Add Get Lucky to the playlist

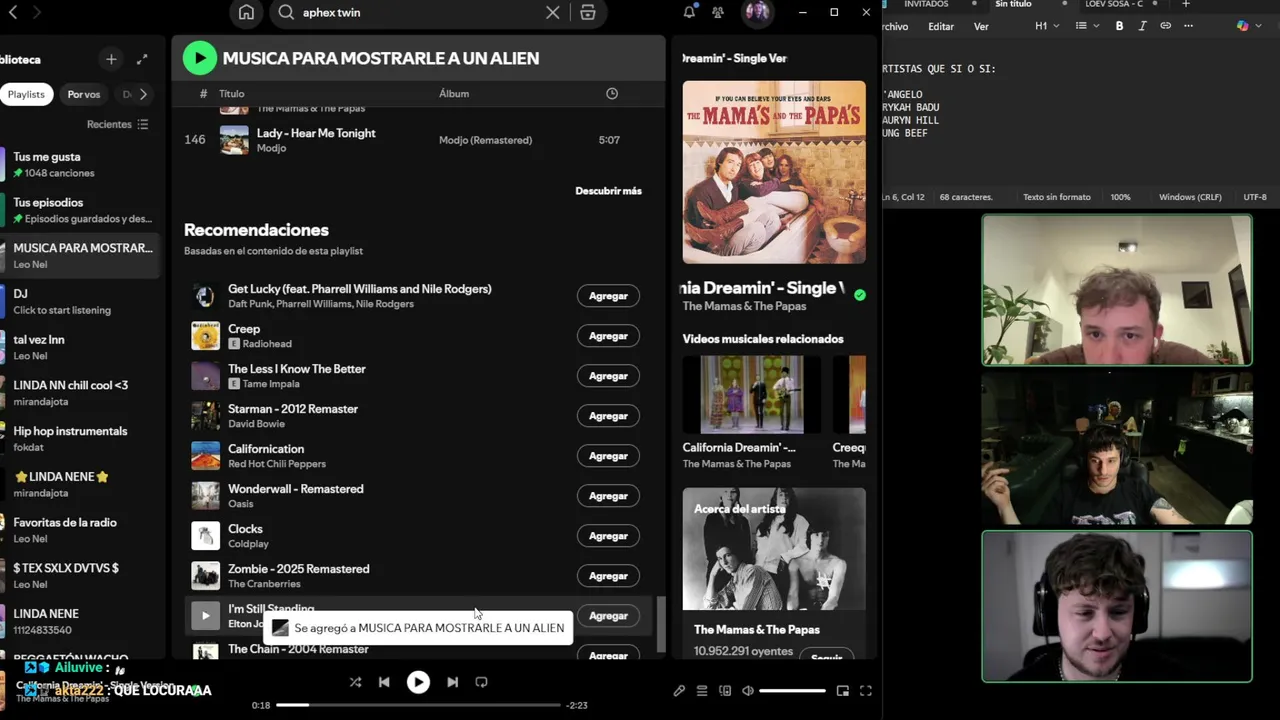click(608, 296)
